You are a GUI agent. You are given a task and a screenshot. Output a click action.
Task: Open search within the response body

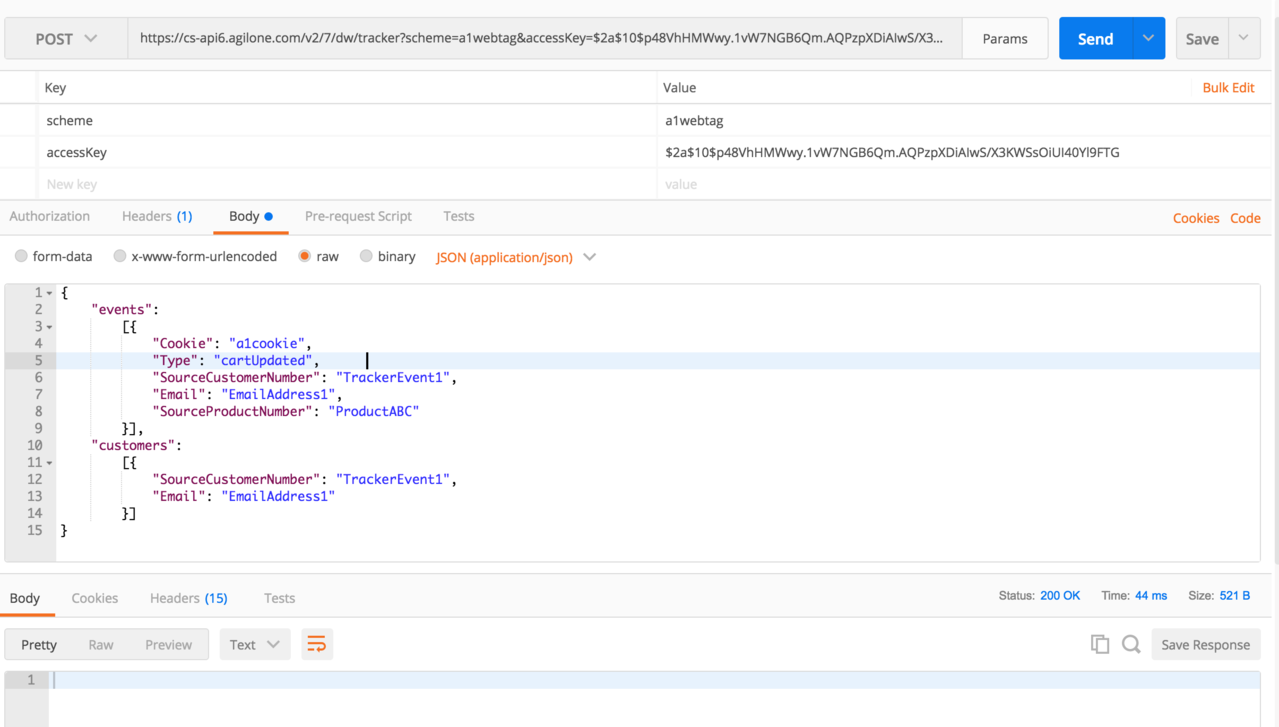click(x=1131, y=644)
